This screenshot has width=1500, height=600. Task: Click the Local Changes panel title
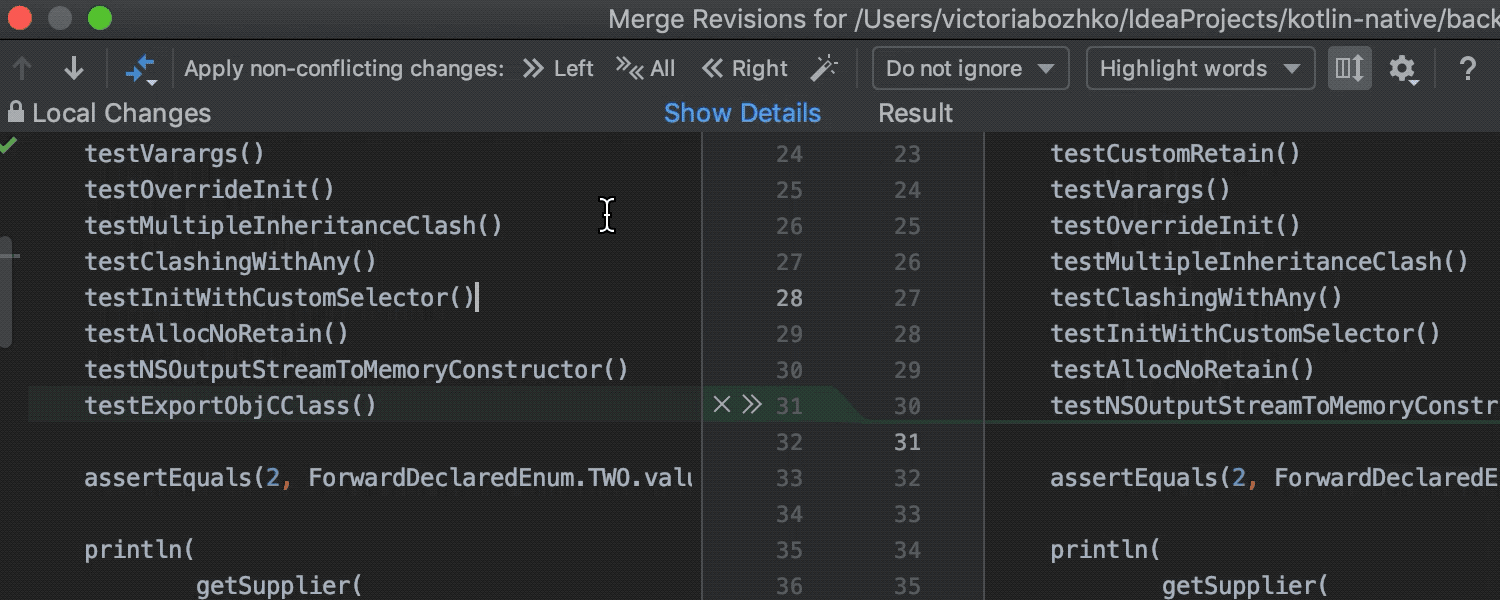point(120,113)
